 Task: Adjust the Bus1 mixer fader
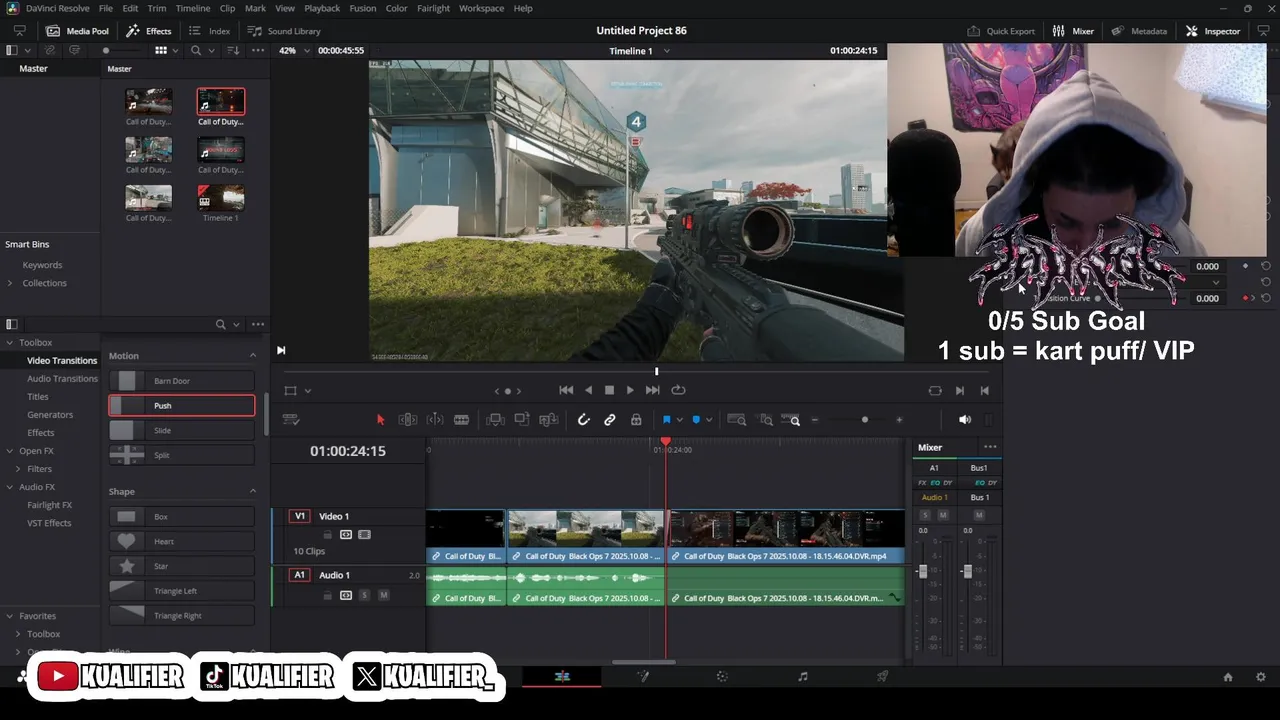click(967, 571)
